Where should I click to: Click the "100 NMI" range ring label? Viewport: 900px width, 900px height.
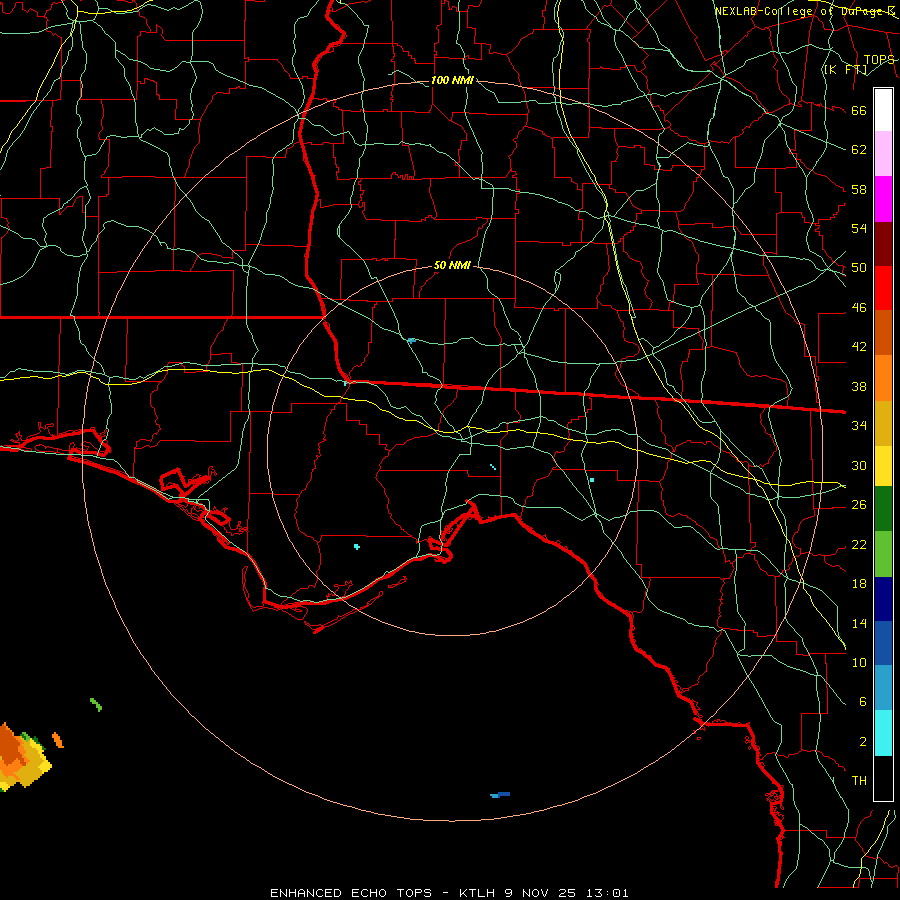[x=452, y=80]
